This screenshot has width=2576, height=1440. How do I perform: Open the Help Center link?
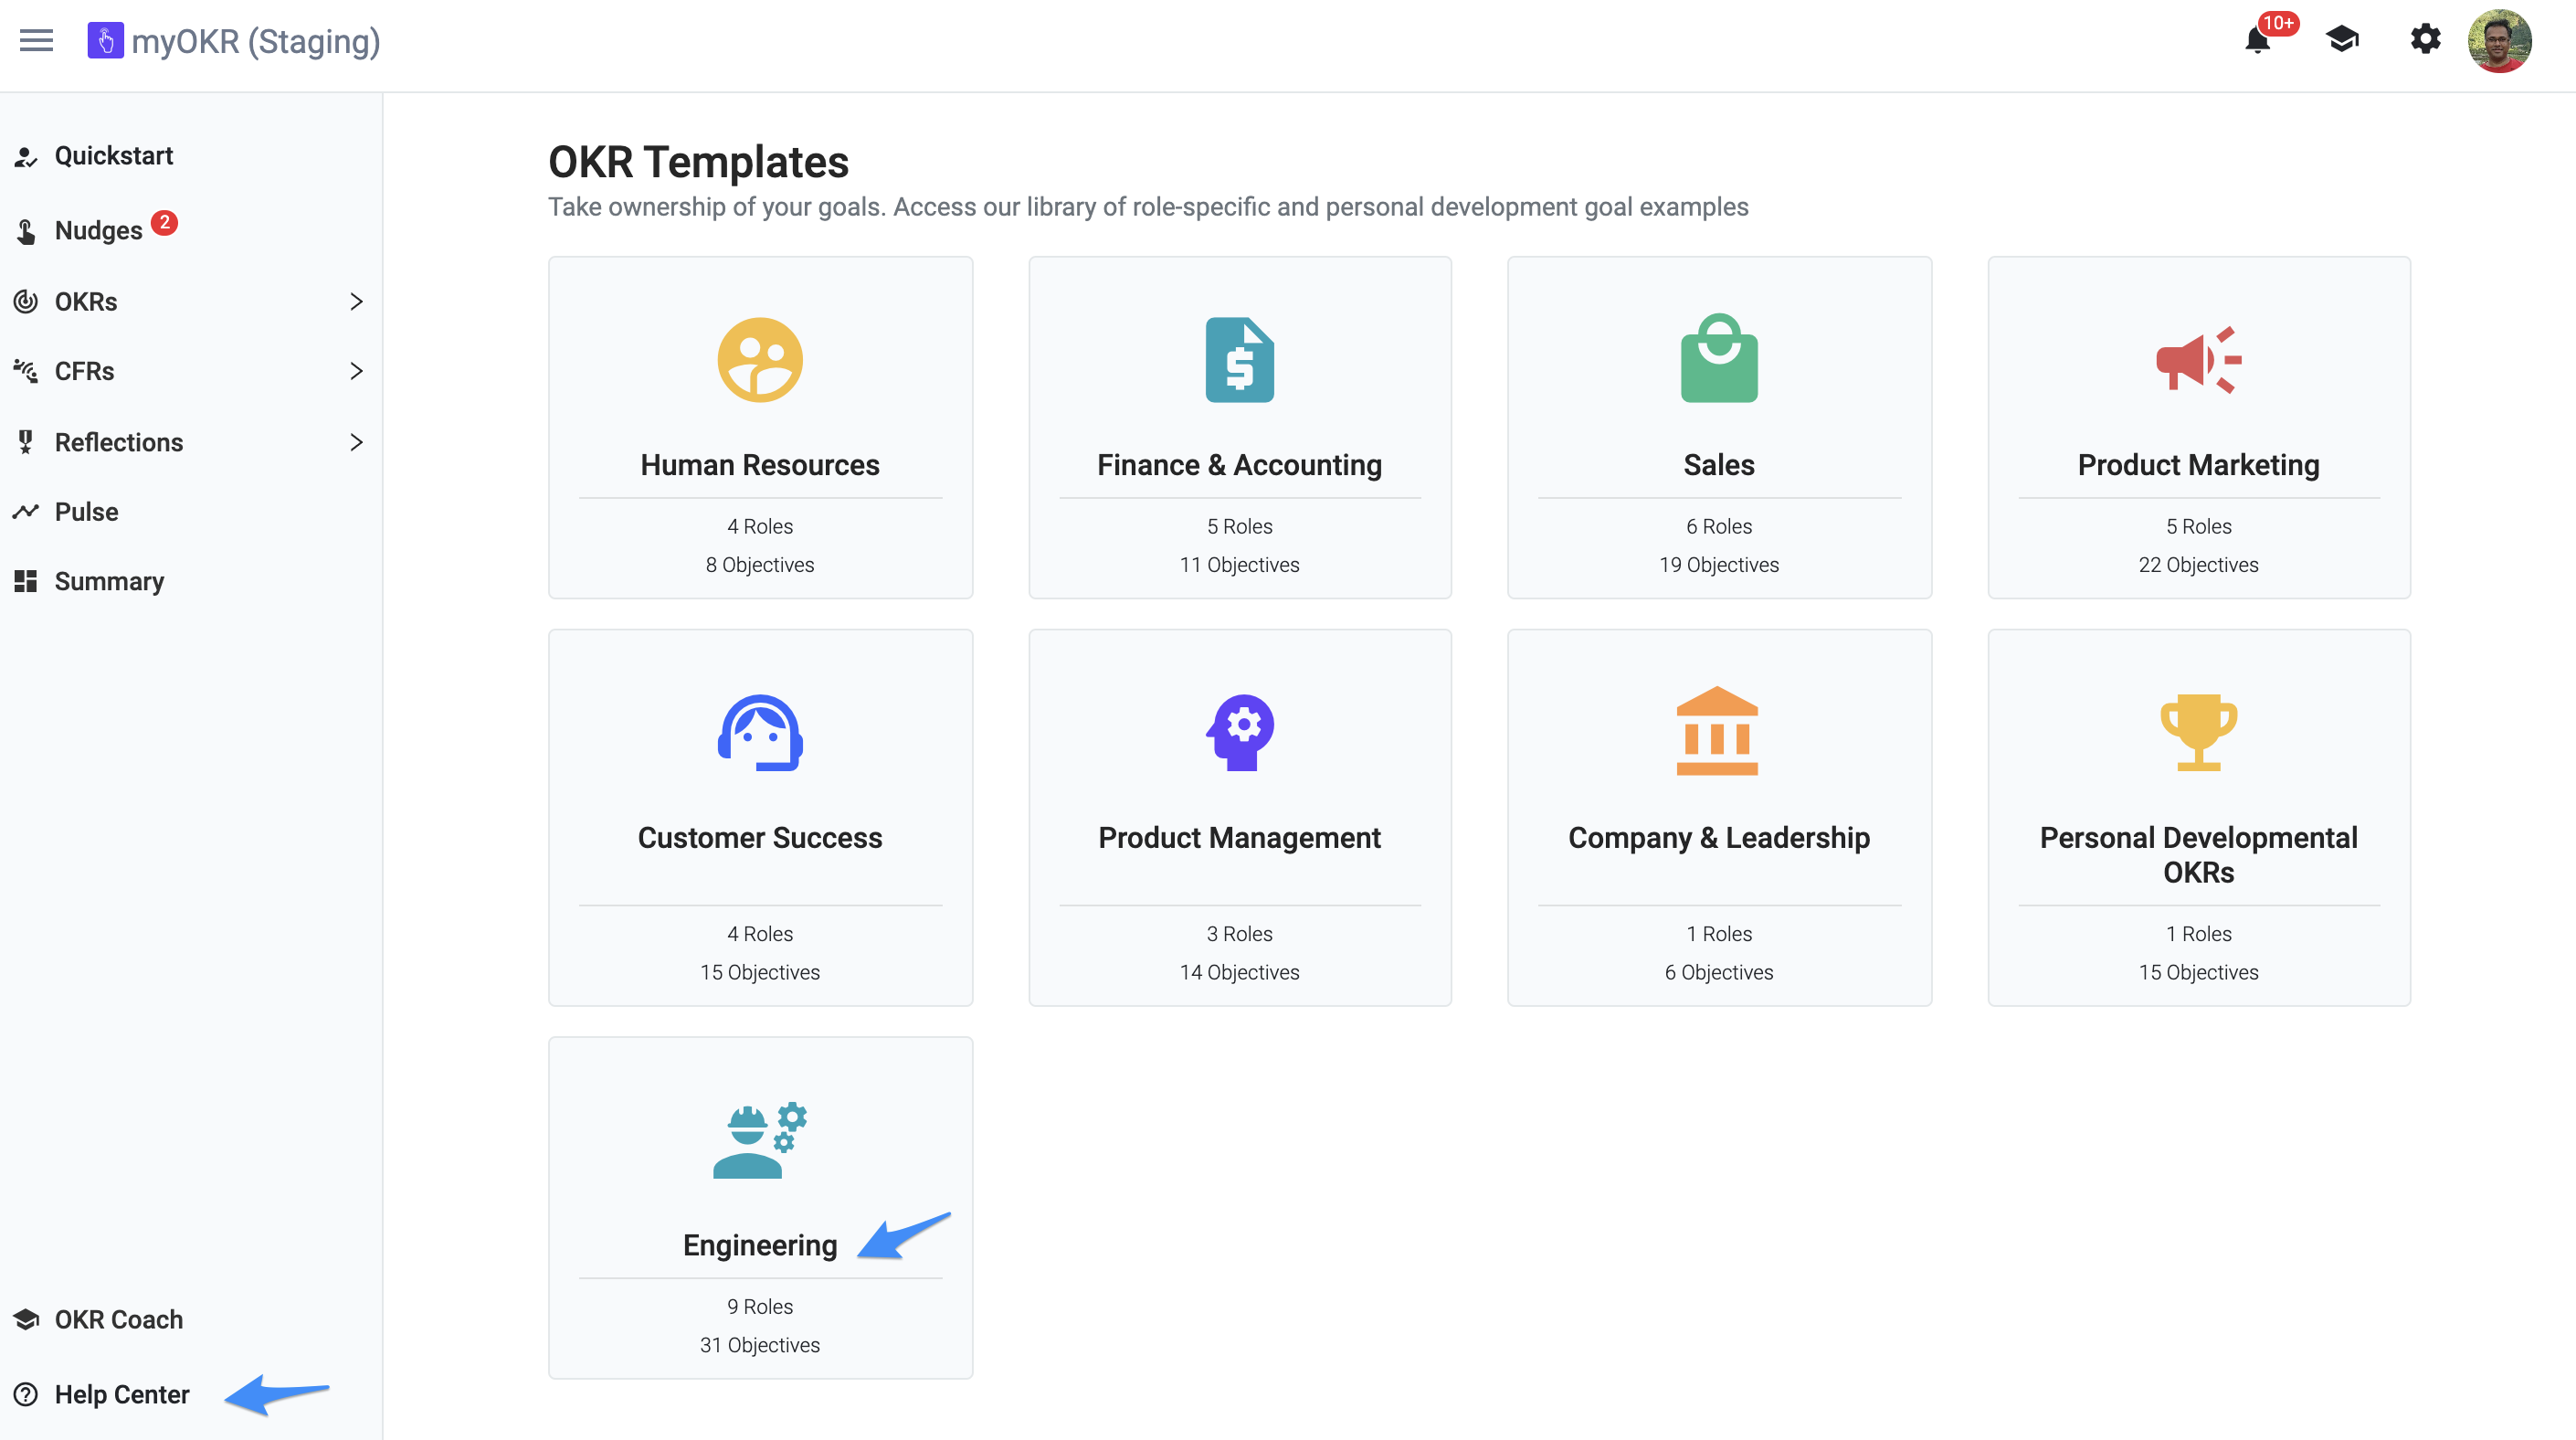pos(121,1394)
